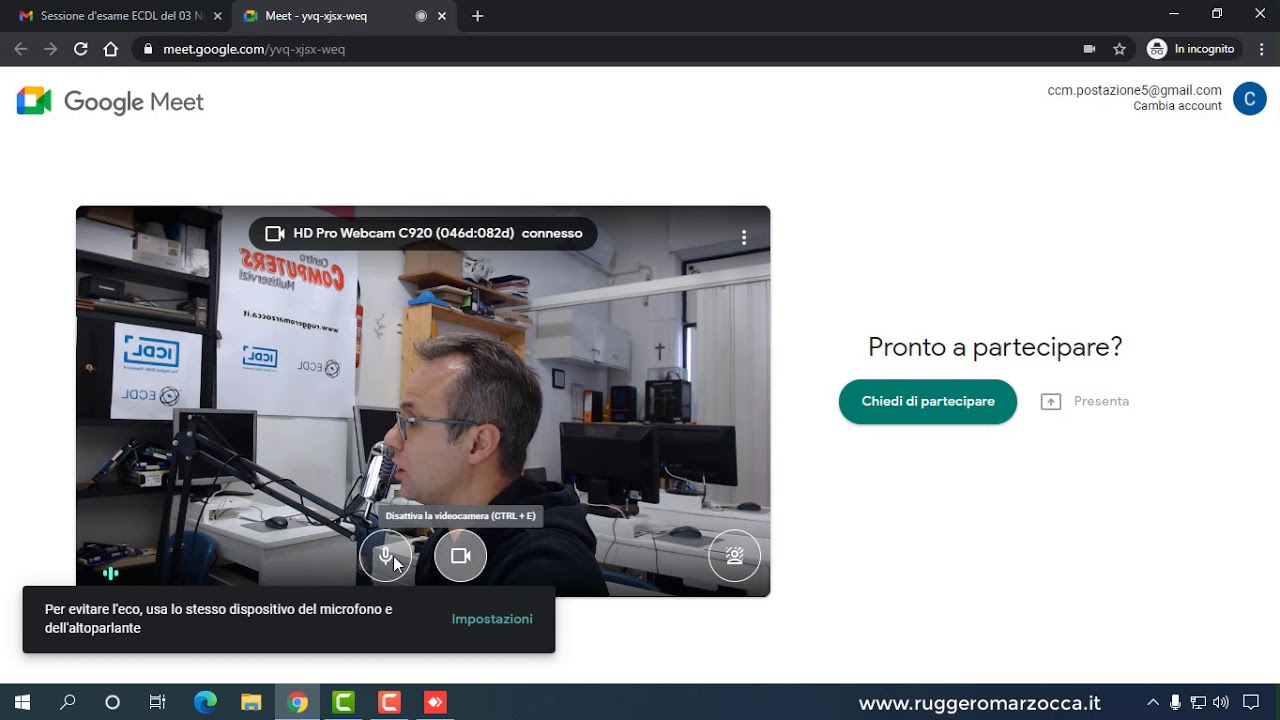Image resolution: width=1280 pixels, height=720 pixels.
Task: Open the account avatar with letter C
Action: click(x=1250, y=99)
